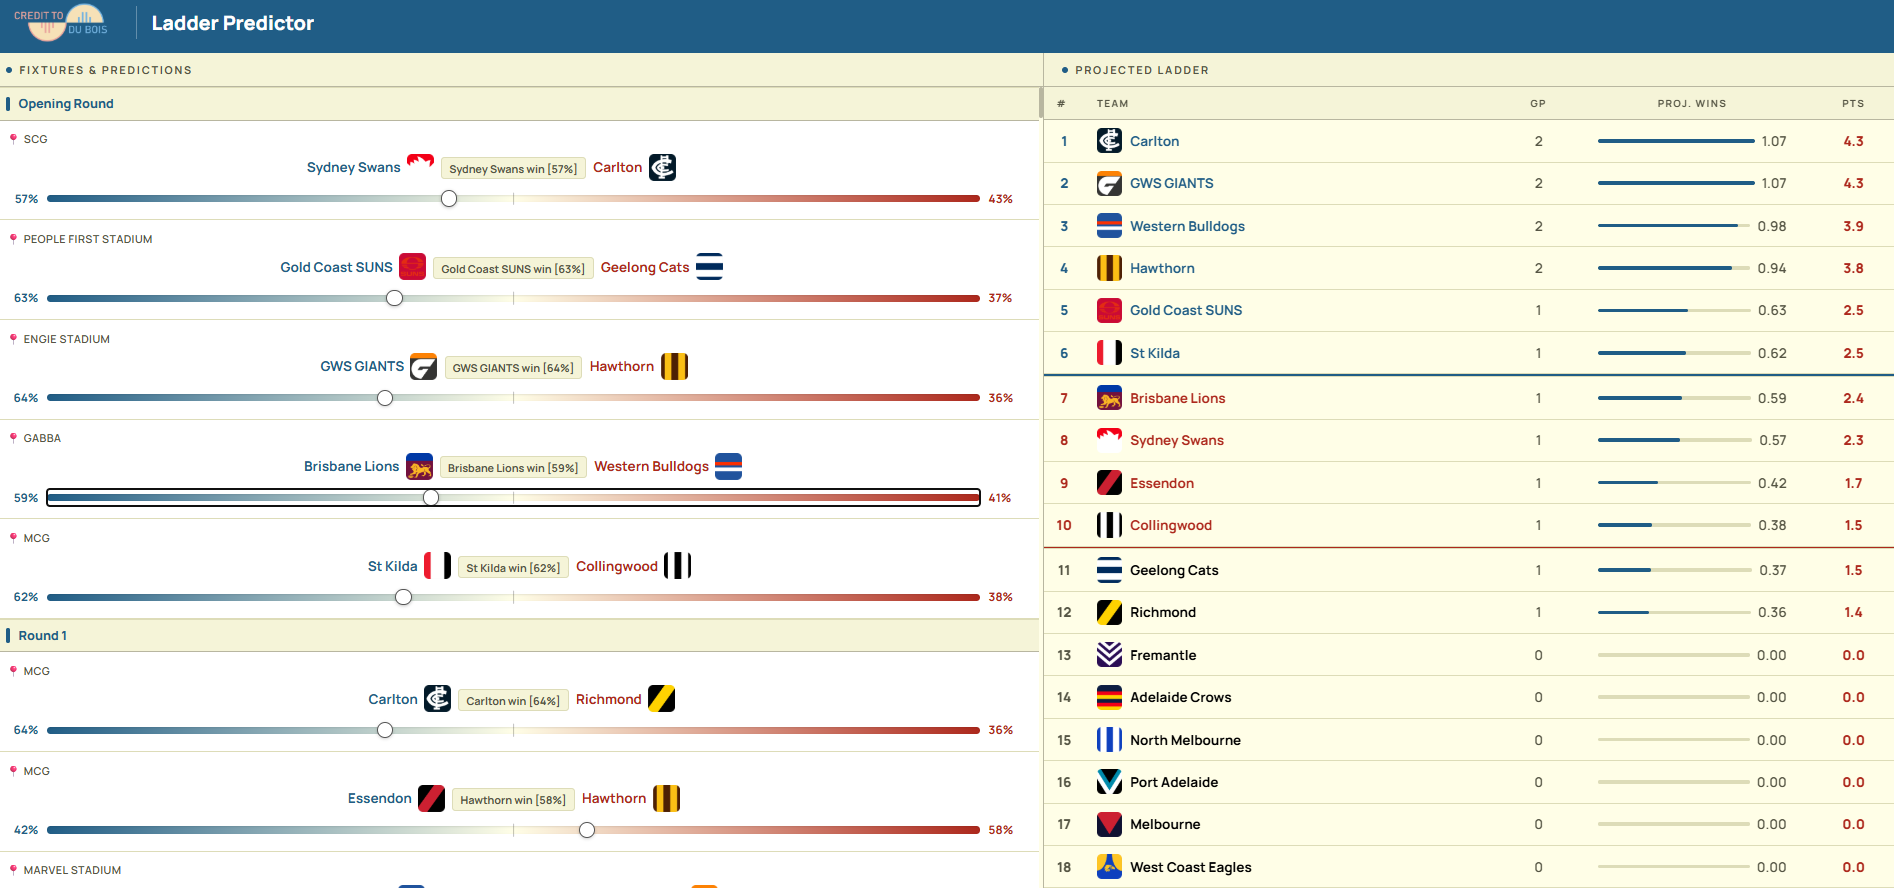Click Carlton vs Richmond slider handle
1894x888 pixels.
pos(385,730)
